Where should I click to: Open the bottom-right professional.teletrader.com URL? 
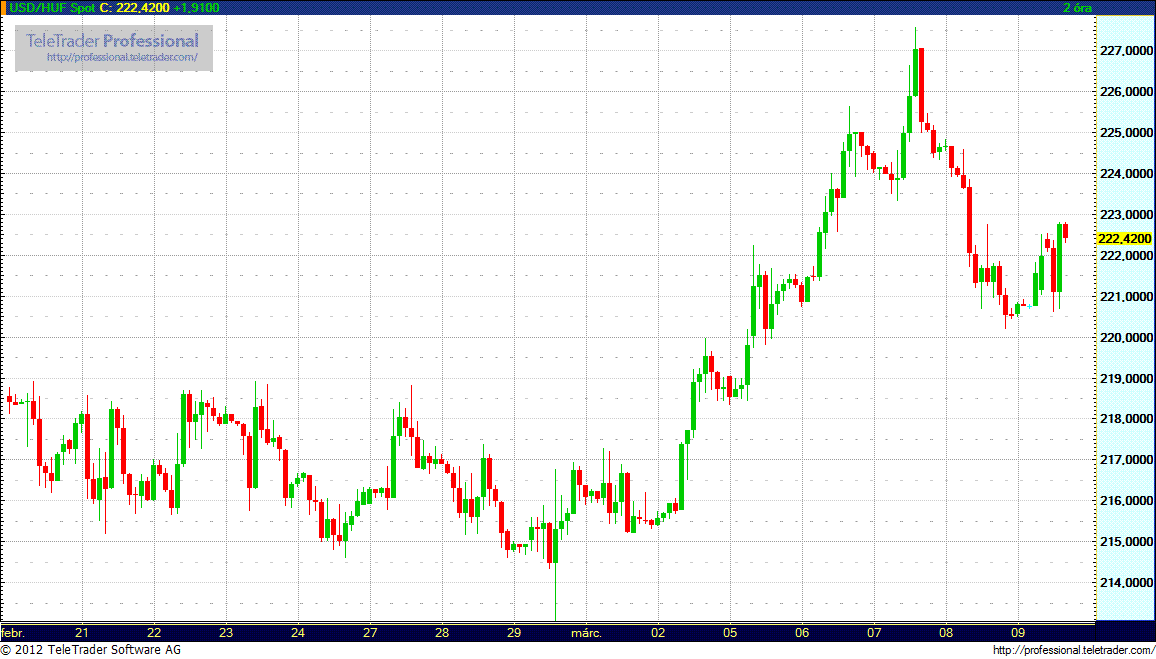(x=1071, y=651)
